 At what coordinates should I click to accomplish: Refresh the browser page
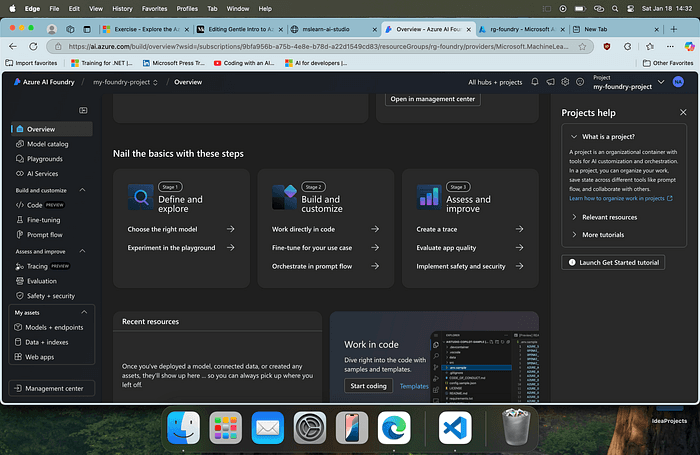click(x=33, y=46)
